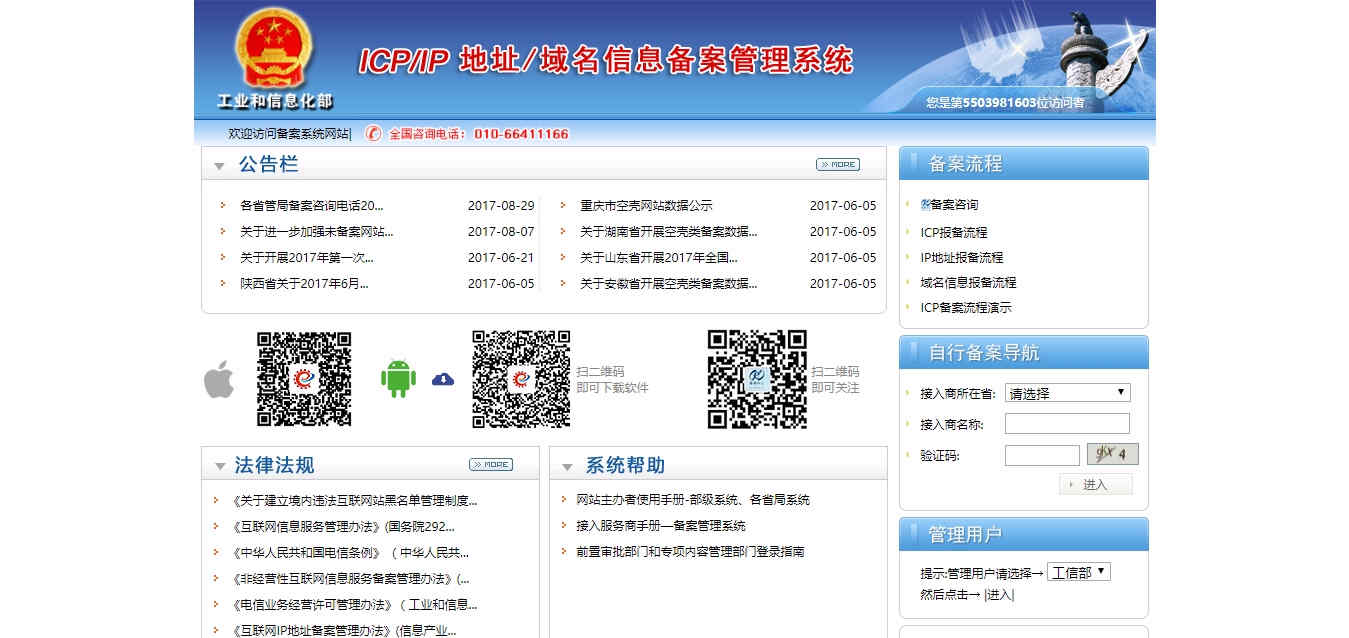Open the 工信部 user type dropdown

coord(1078,571)
